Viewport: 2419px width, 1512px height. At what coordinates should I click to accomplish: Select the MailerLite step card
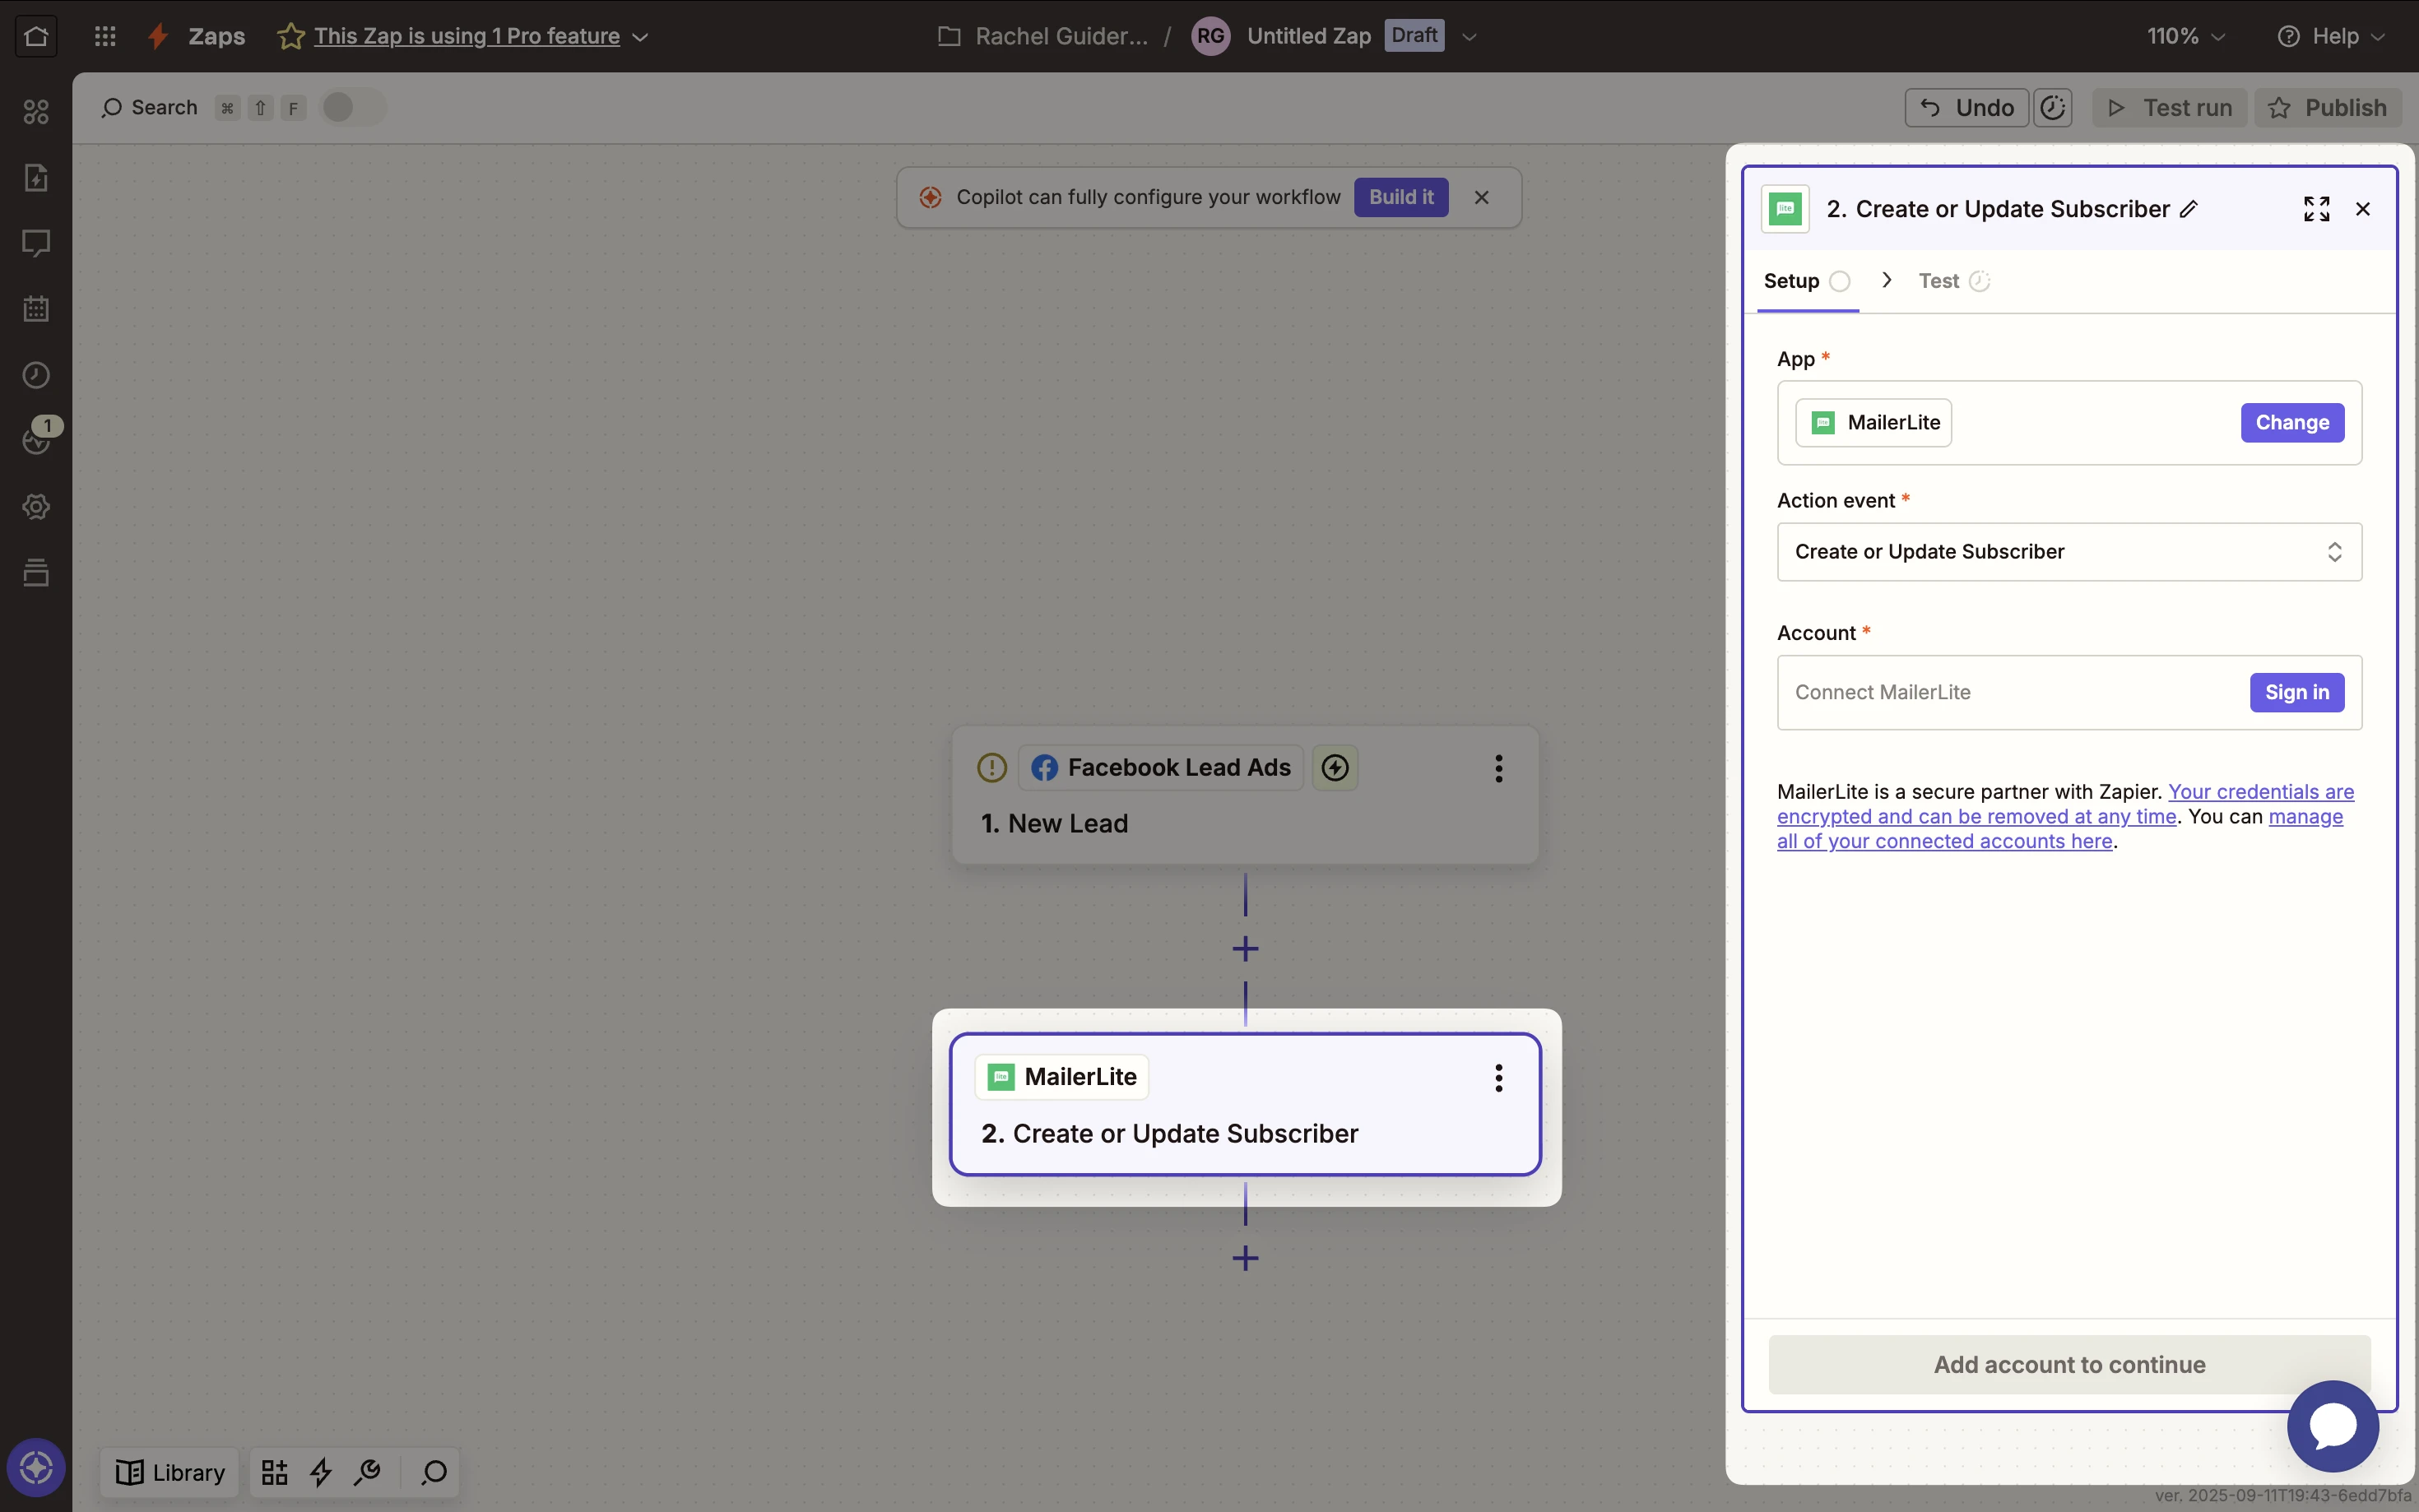coord(1245,1104)
